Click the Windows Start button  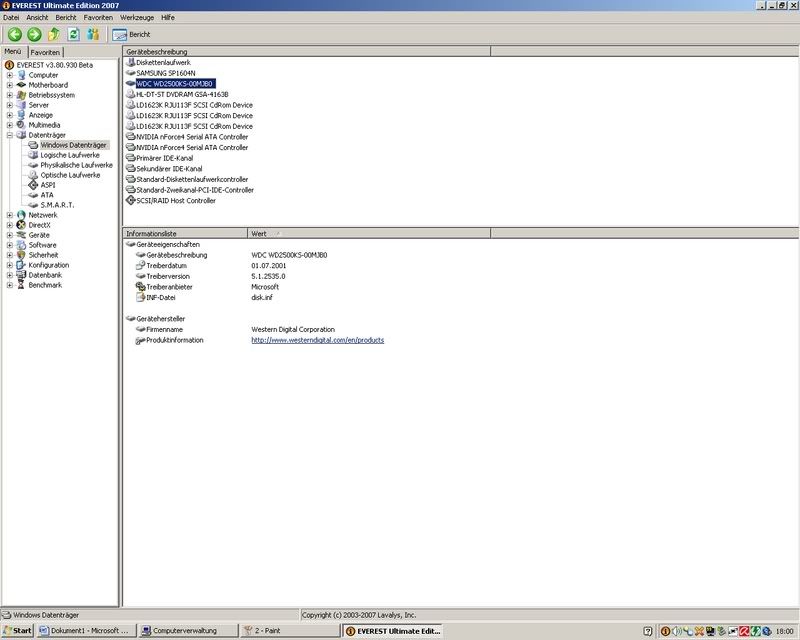pyautogui.click(x=18, y=631)
